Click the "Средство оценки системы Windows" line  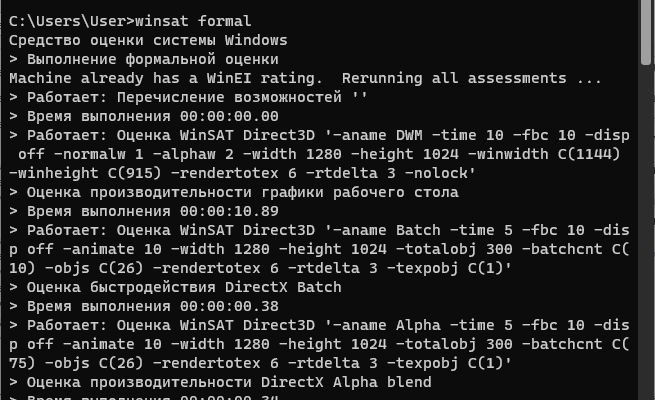pos(148,40)
